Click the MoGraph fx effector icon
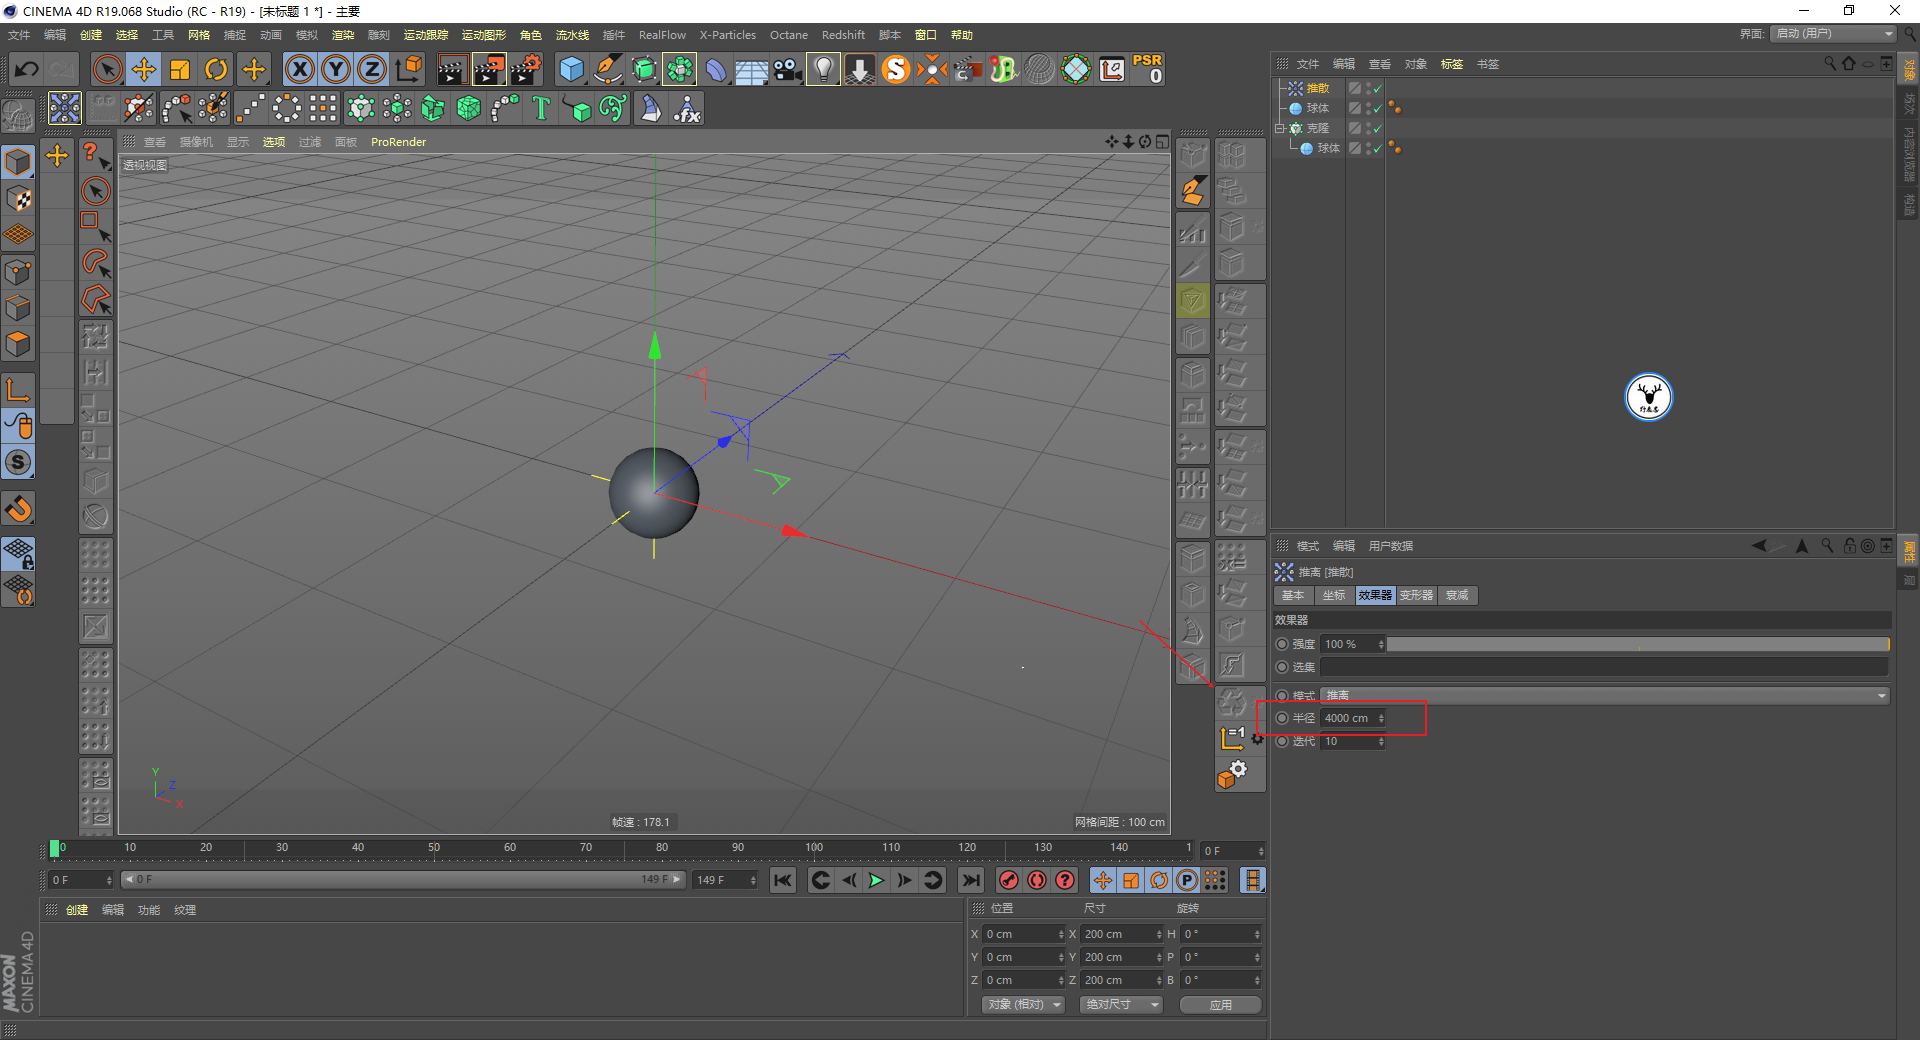 (x=687, y=108)
